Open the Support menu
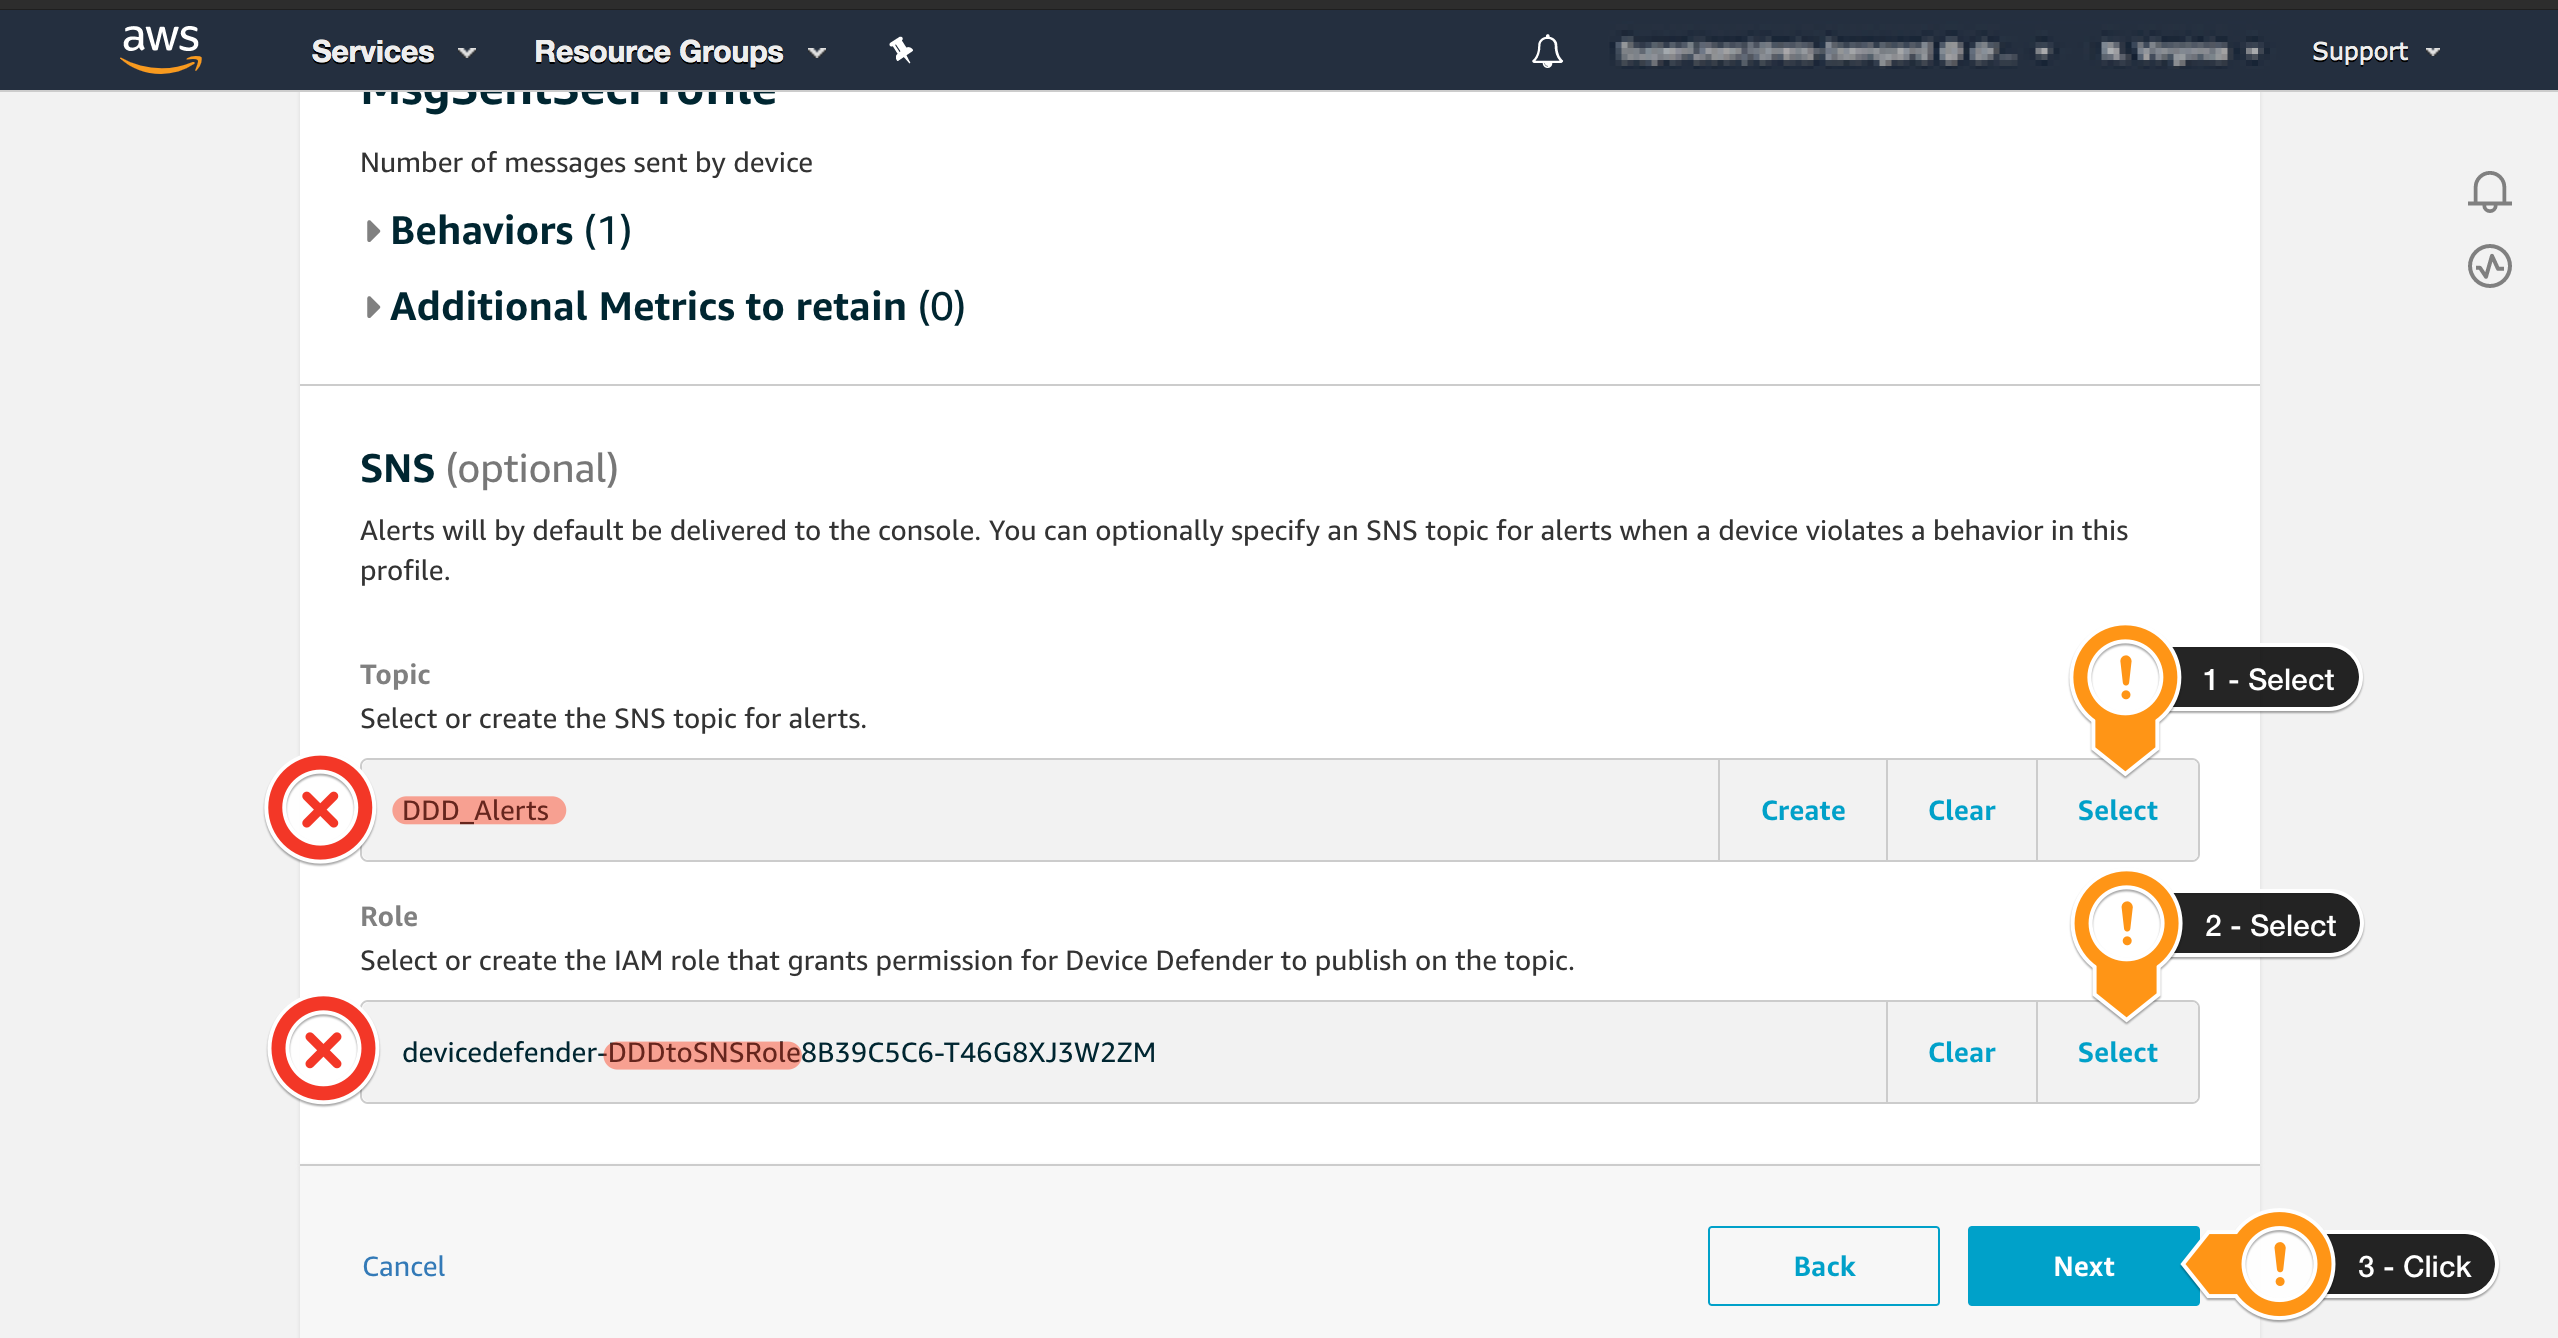 click(x=2376, y=51)
